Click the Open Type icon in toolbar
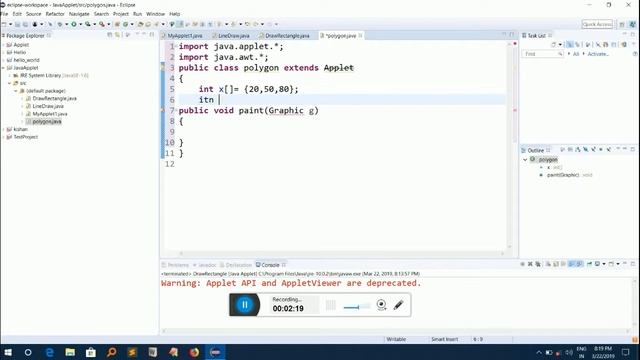This screenshot has width=640, height=360. coord(140,24)
